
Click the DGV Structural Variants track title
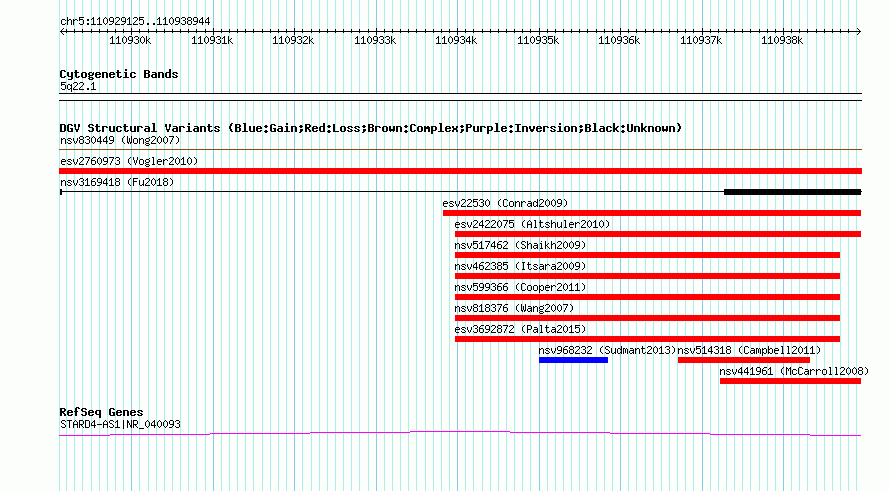tap(371, 128)
